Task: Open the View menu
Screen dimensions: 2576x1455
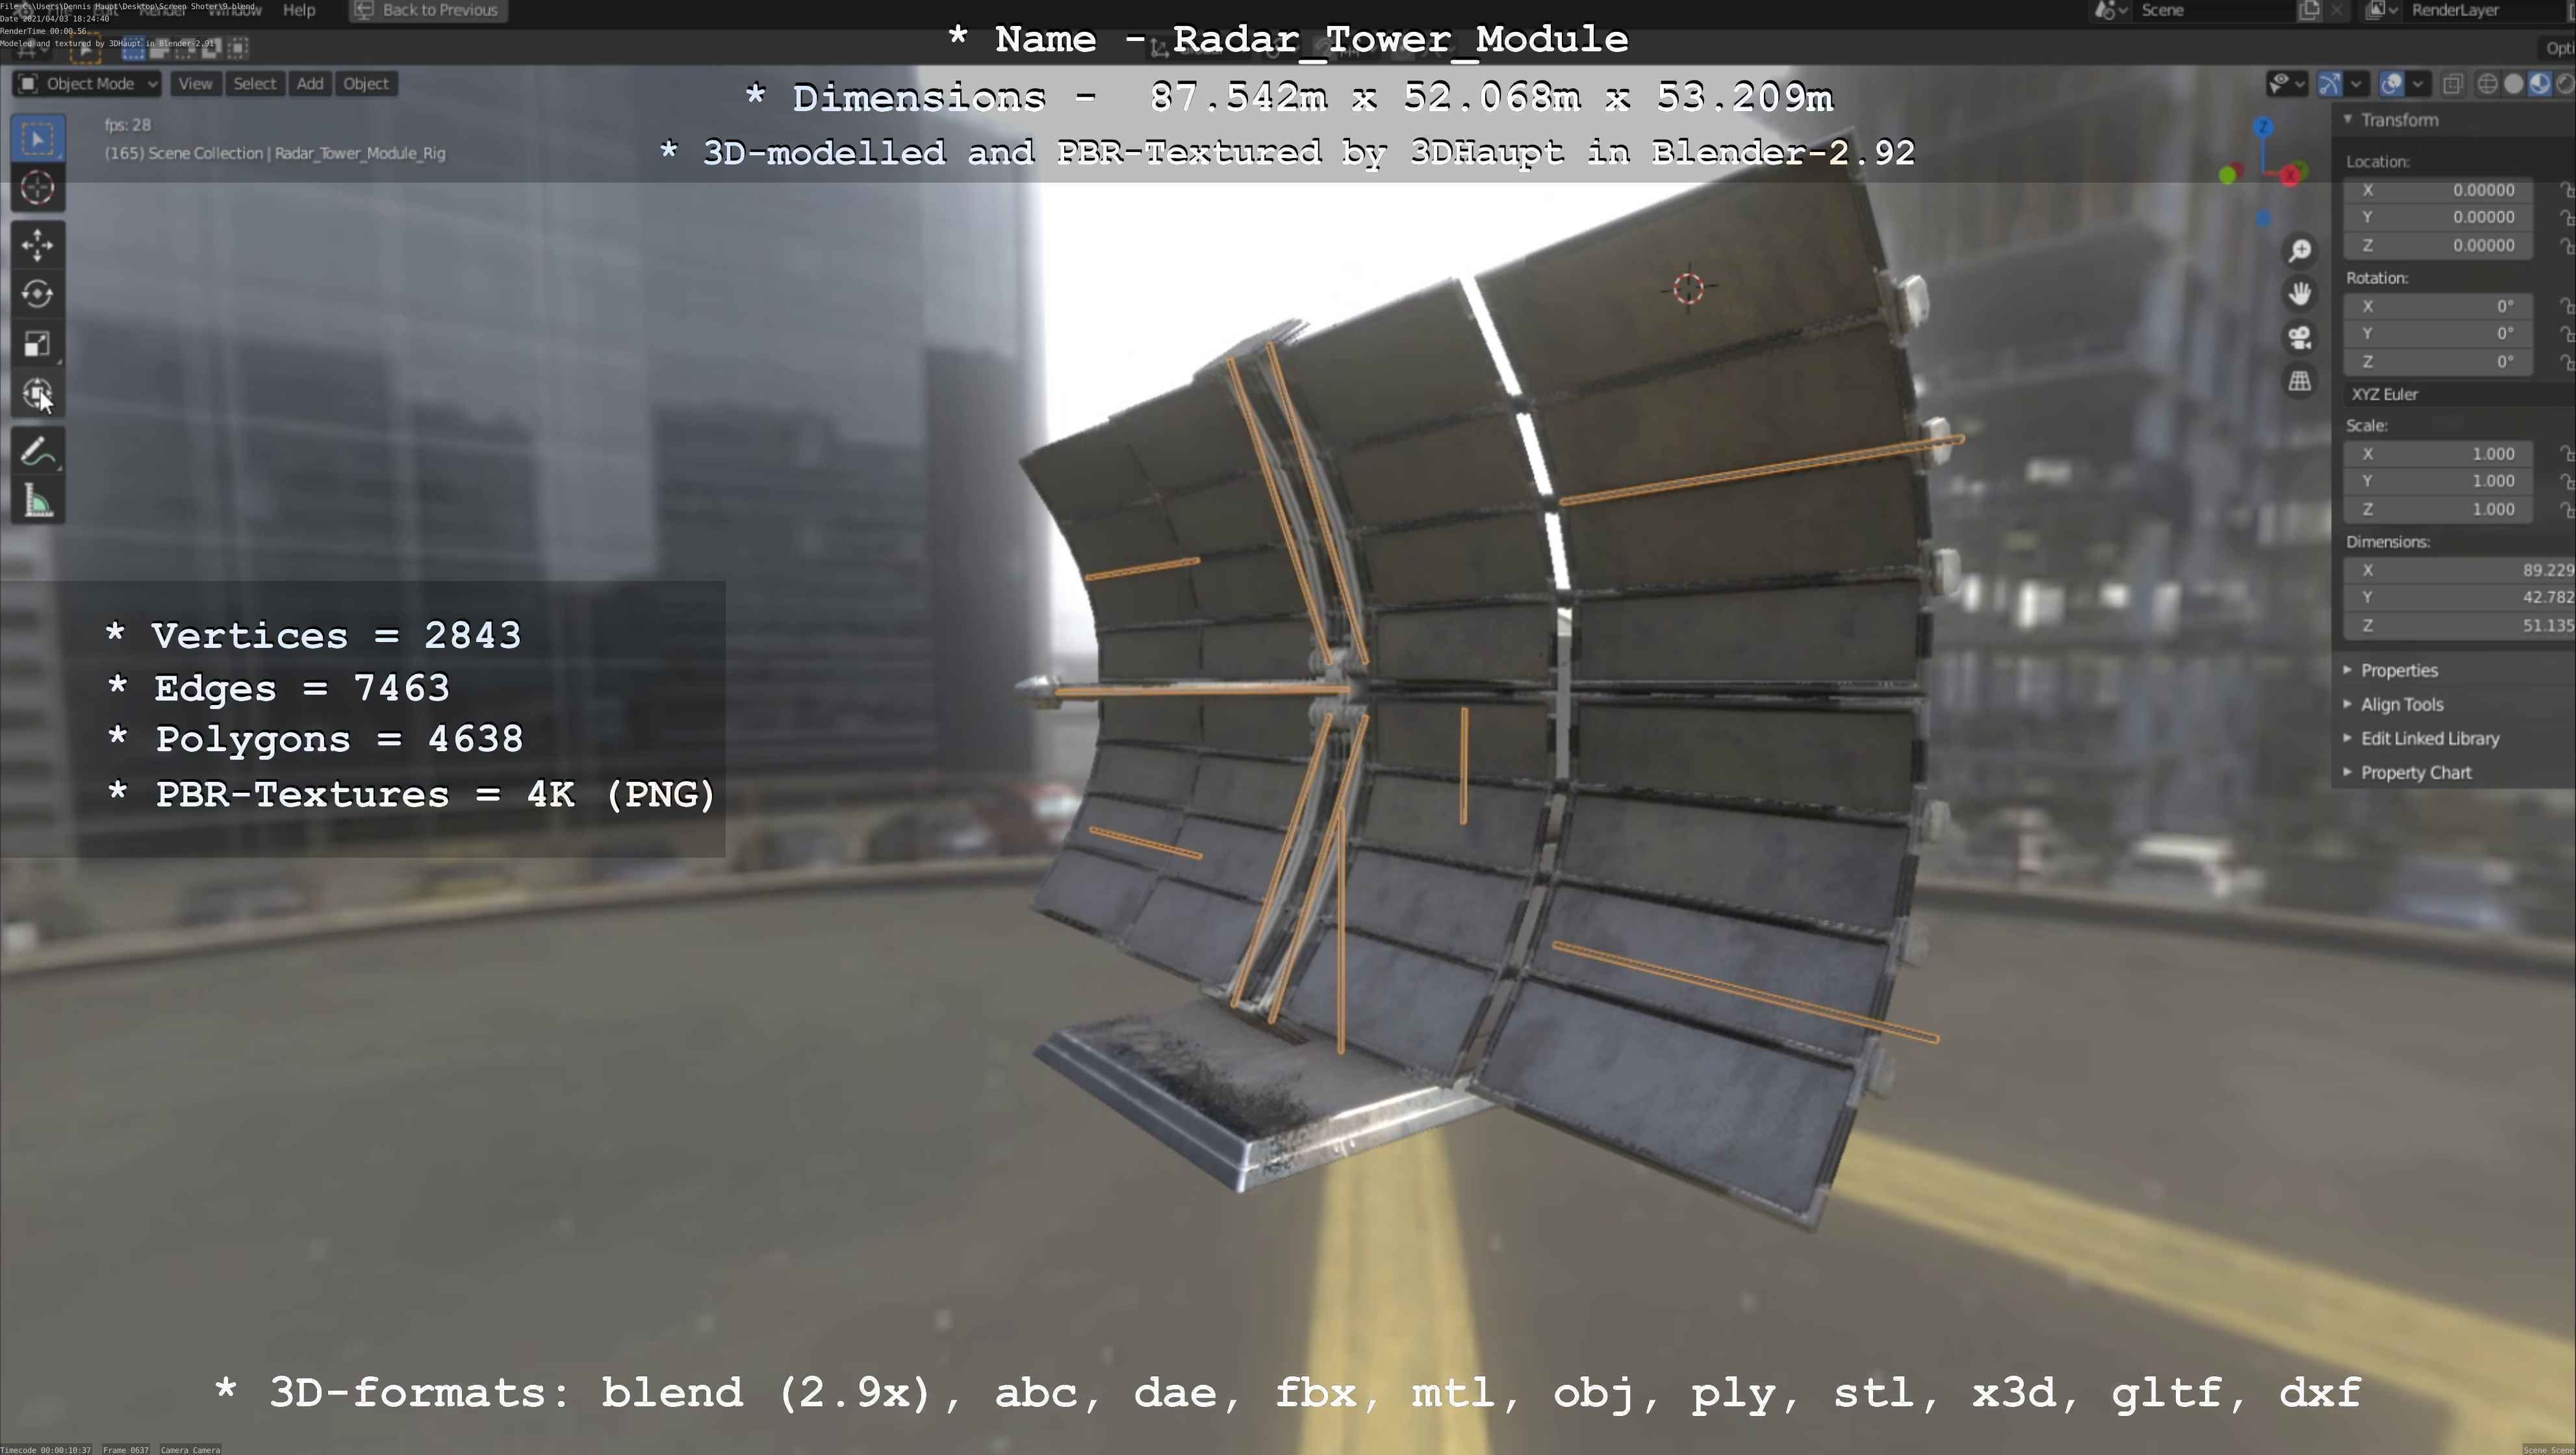Action: [195, 84]
